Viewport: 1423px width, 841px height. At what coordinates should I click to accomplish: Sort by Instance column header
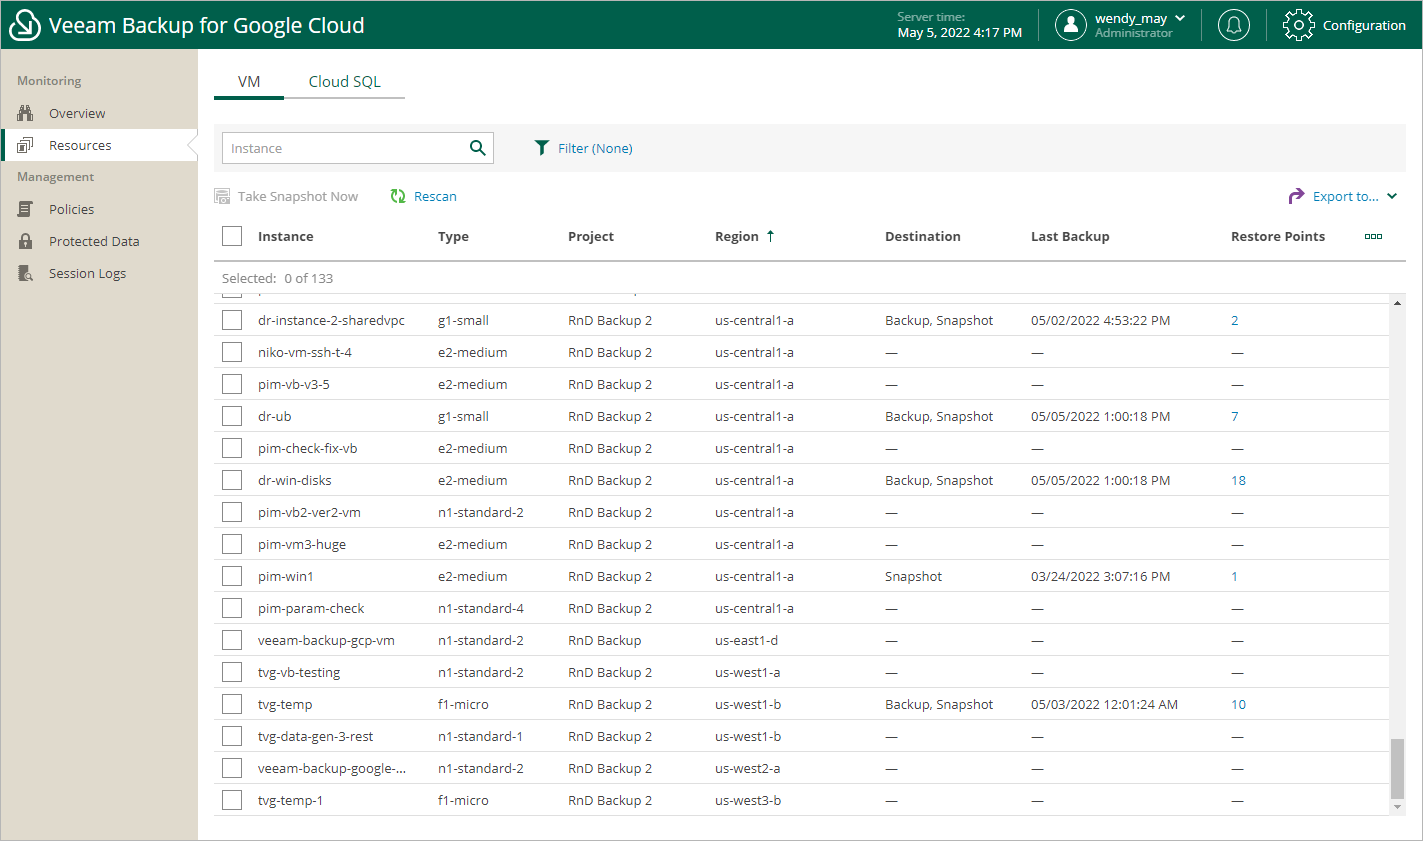pyautogui.click(x=285, y=236)
